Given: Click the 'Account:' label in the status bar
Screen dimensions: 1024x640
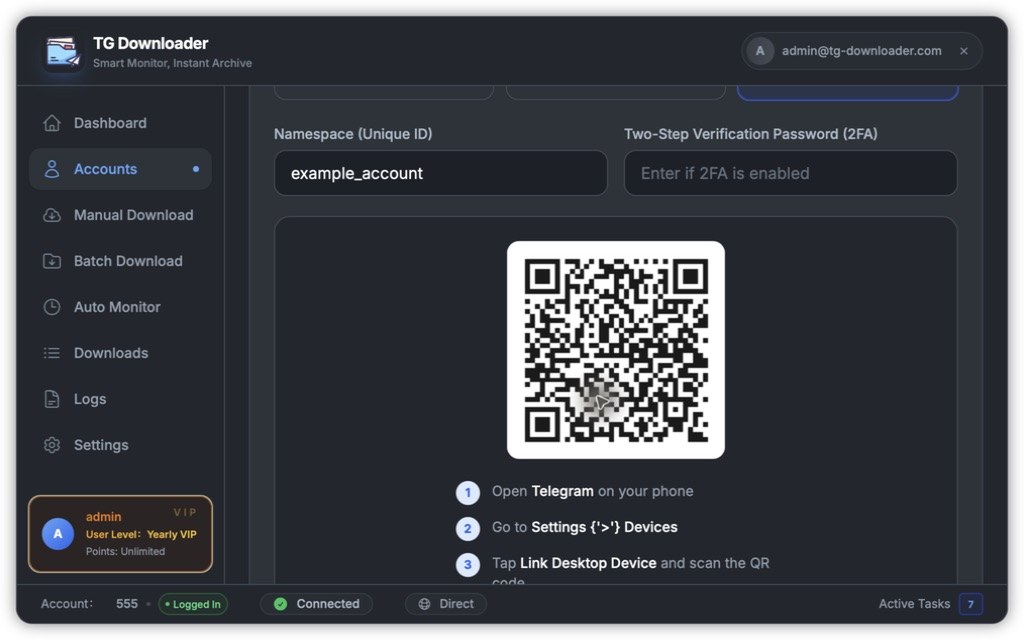Looking at the screenshot, I should [x=67, y=604].
